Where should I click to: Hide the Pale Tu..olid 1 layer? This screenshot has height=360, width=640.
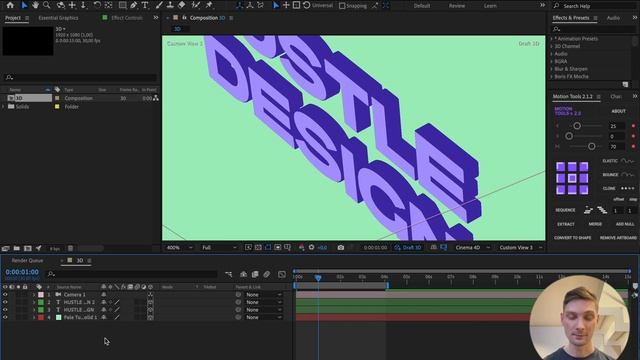[5, 317]
